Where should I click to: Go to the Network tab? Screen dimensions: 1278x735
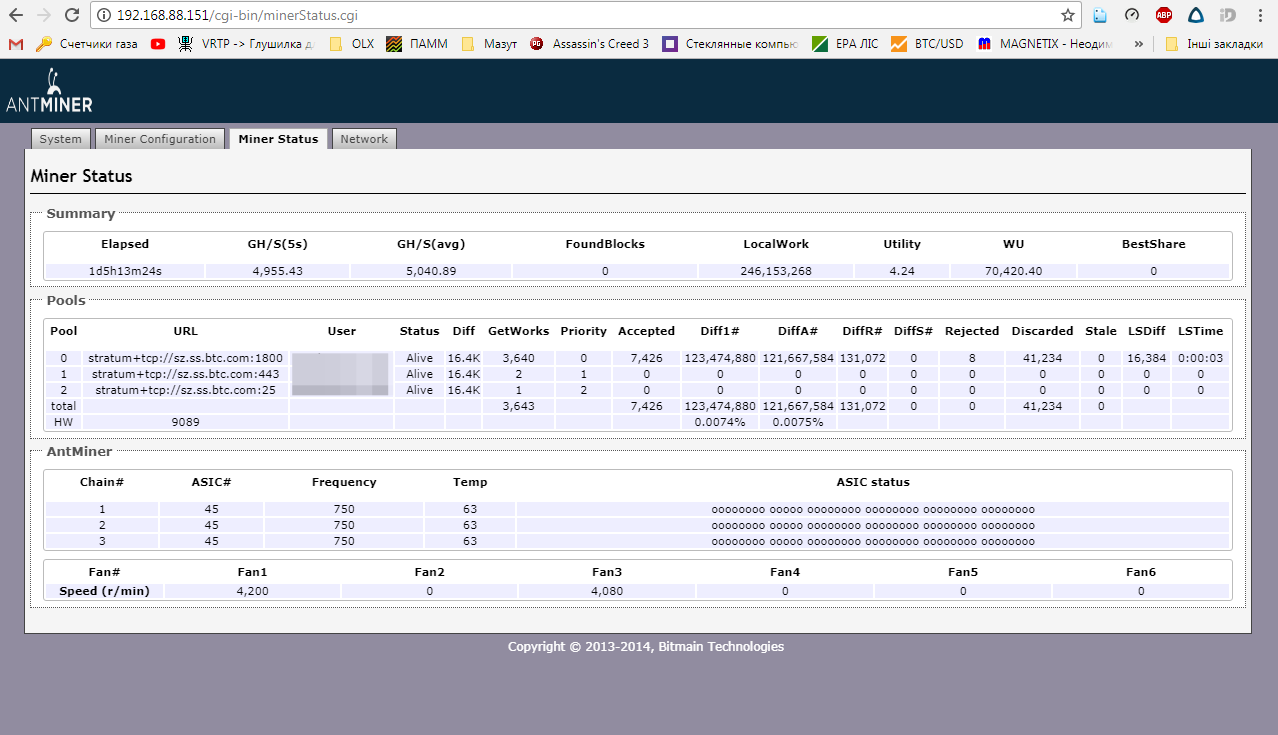point(364,139)
